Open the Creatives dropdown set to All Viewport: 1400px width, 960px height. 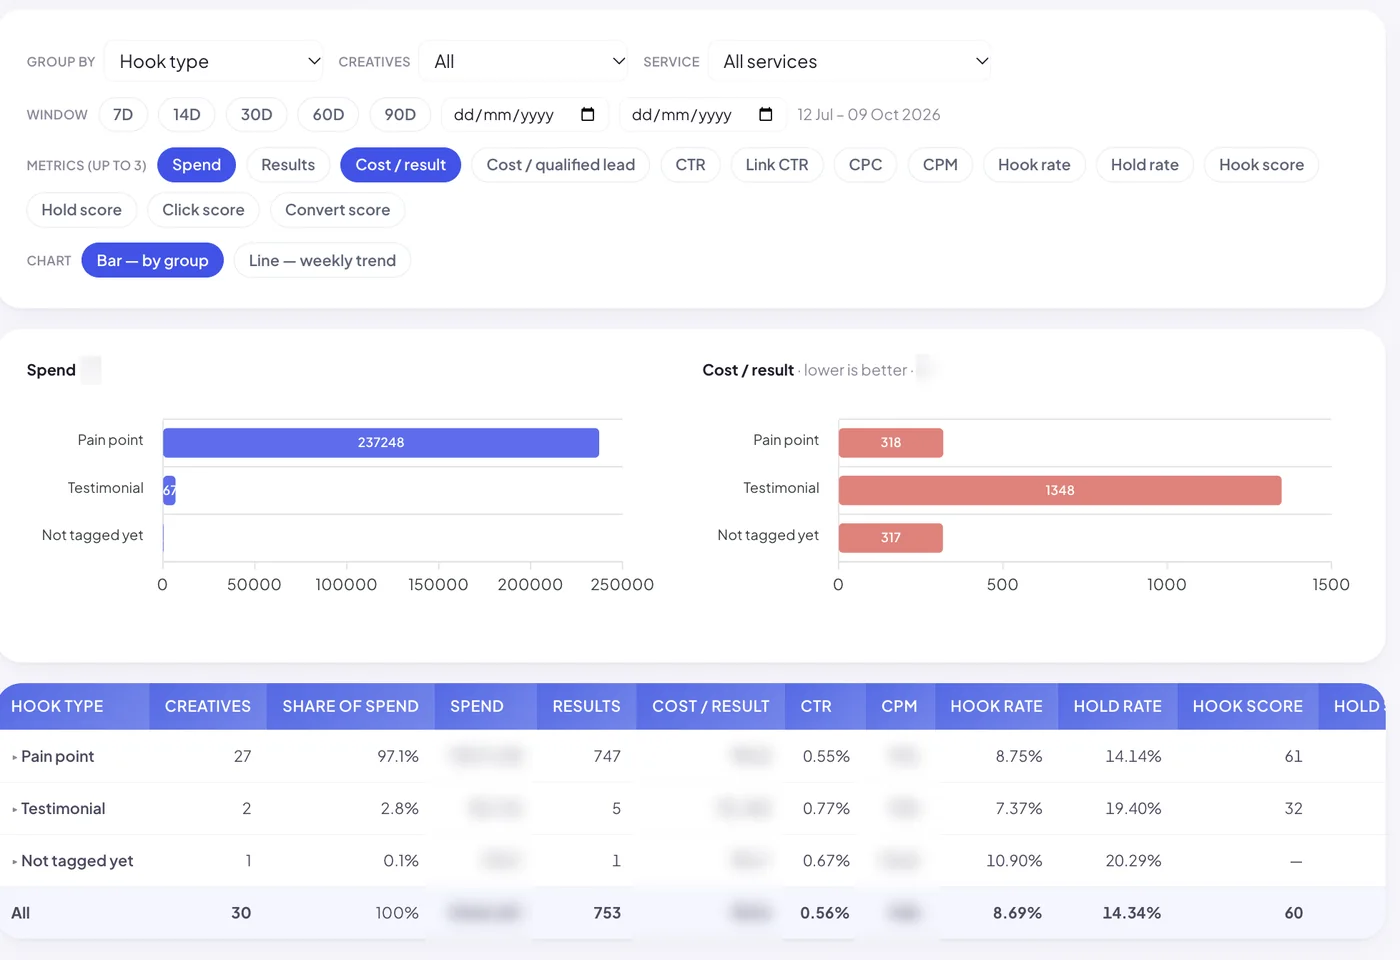pyautogui.click(x=523, y=61)
